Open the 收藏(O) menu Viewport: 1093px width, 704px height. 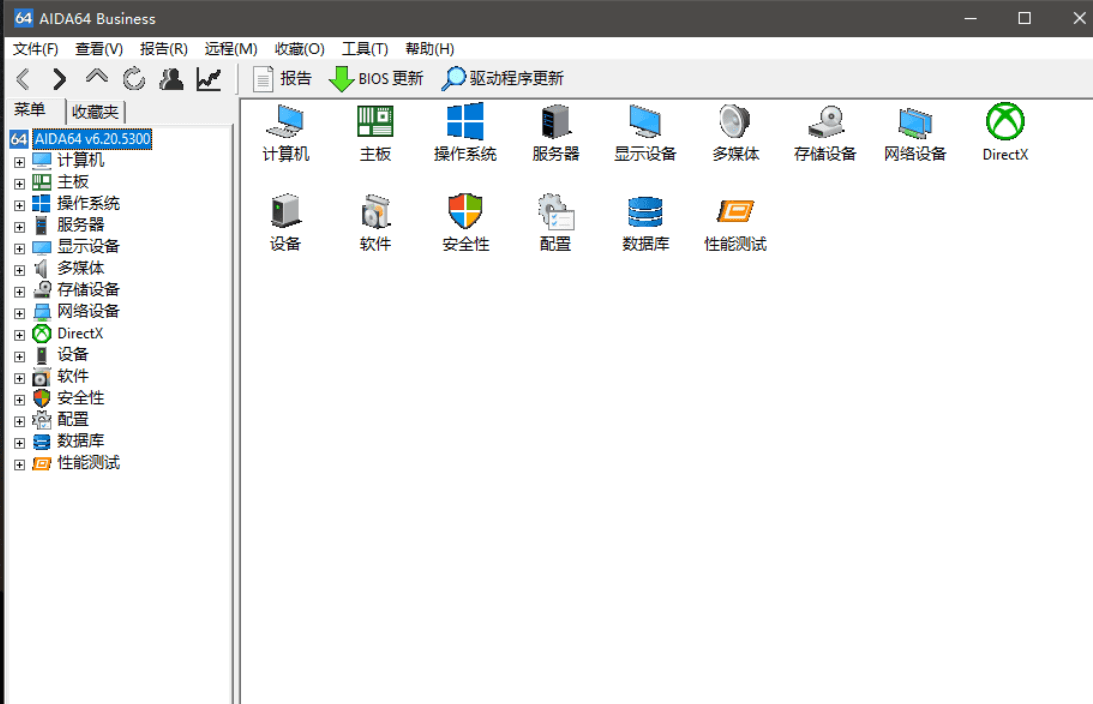point(300,49)
